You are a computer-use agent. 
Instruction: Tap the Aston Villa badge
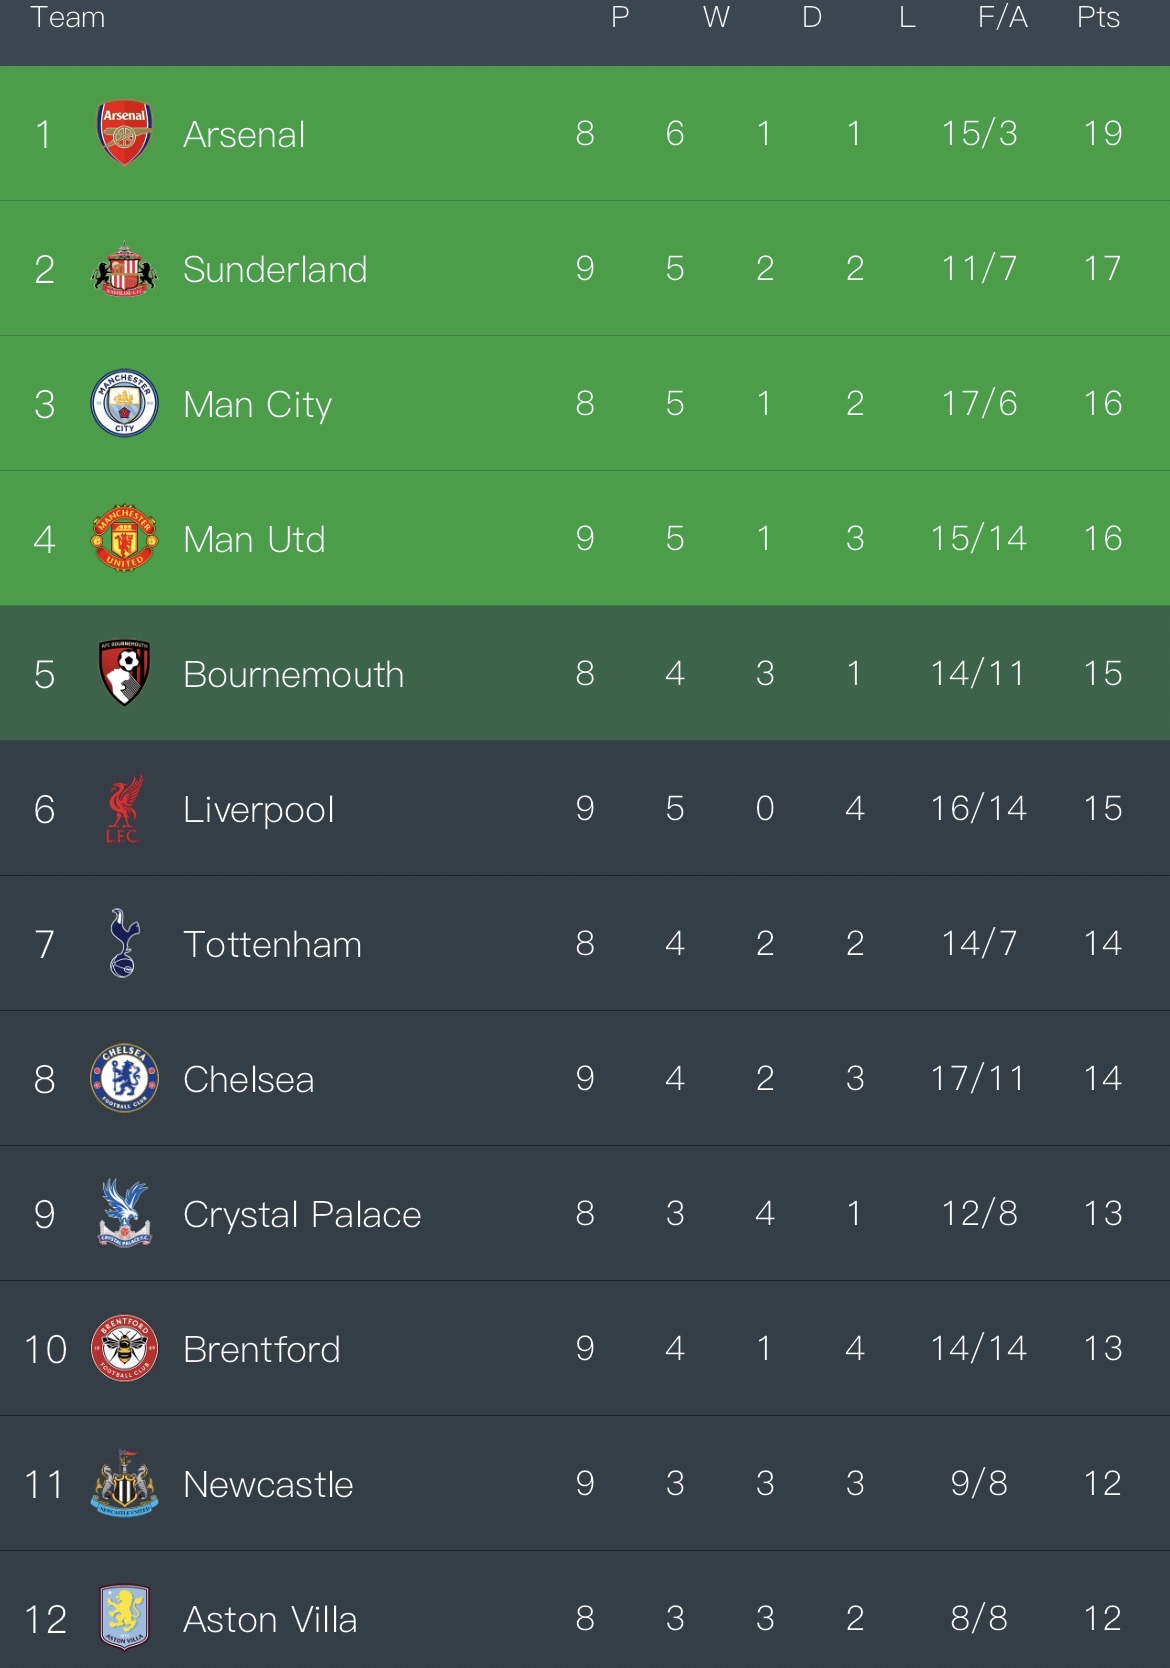[124, 1617]
